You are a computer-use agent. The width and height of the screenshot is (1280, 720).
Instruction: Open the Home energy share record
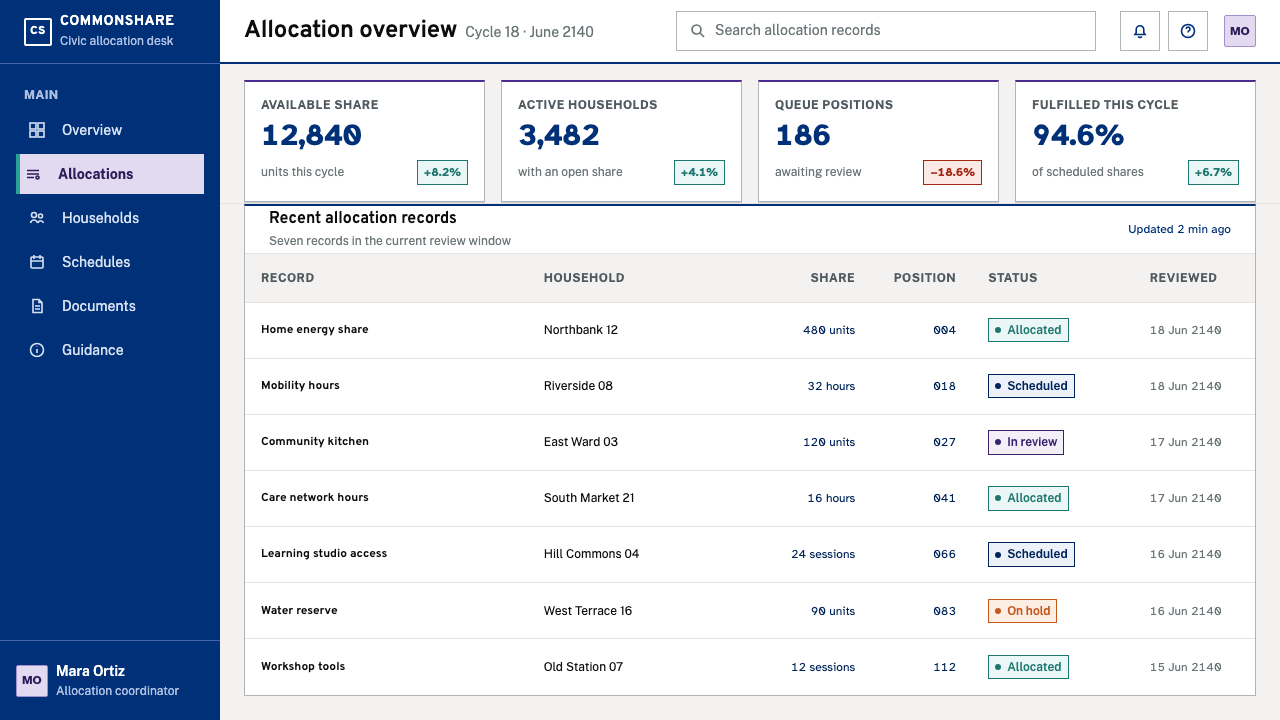click(750, 330)
